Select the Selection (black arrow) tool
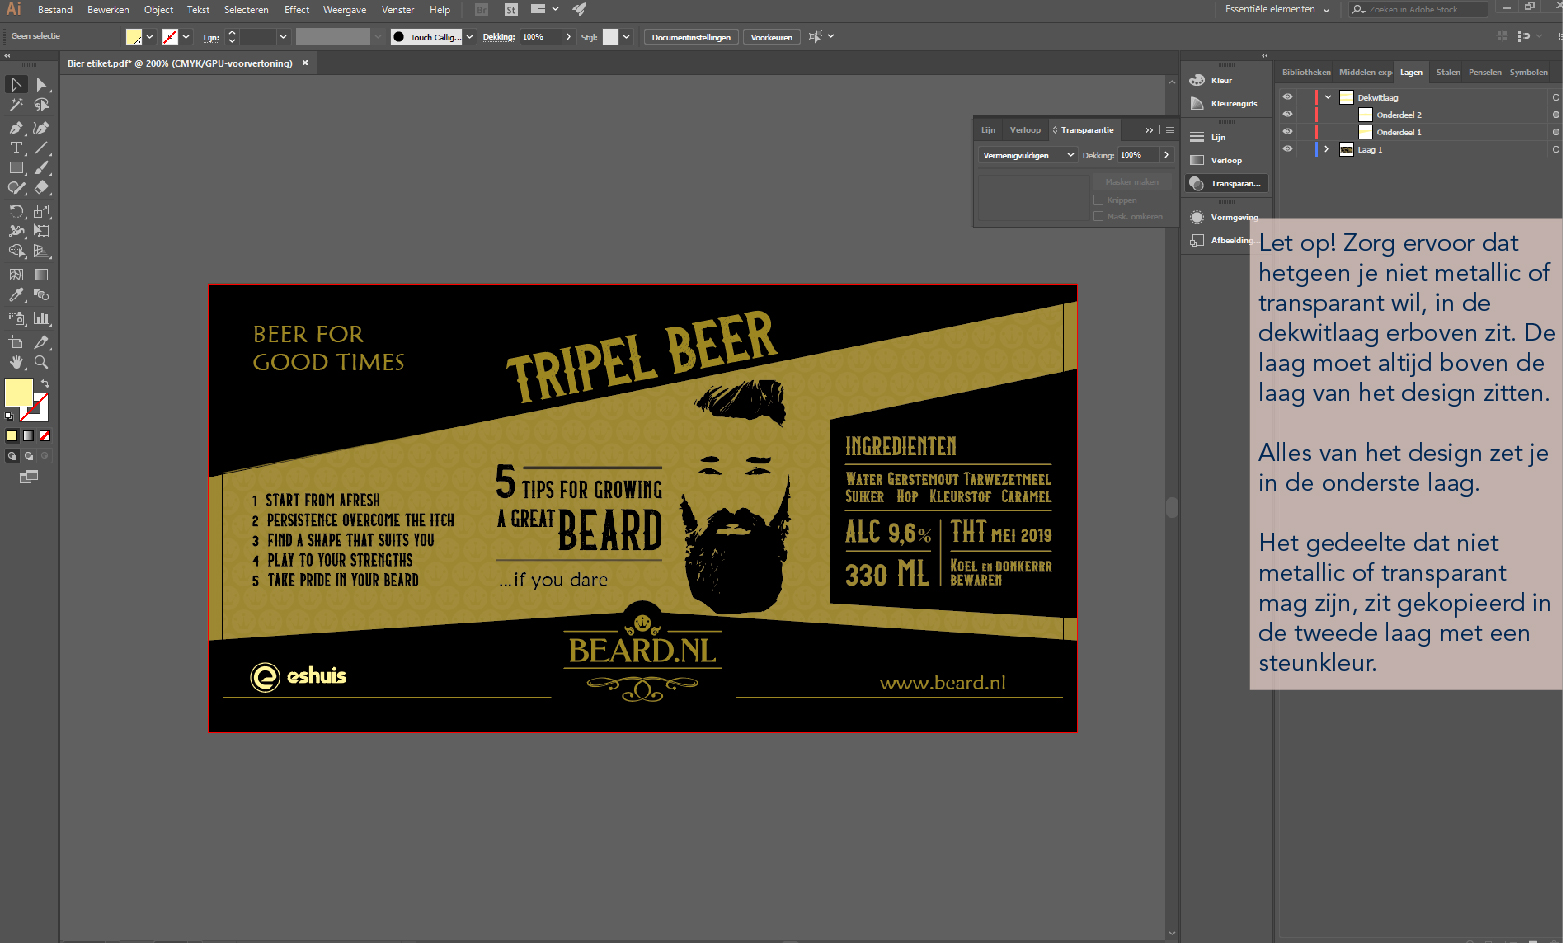The height and width of the screenshot is (944, 1564). point(16,85)
